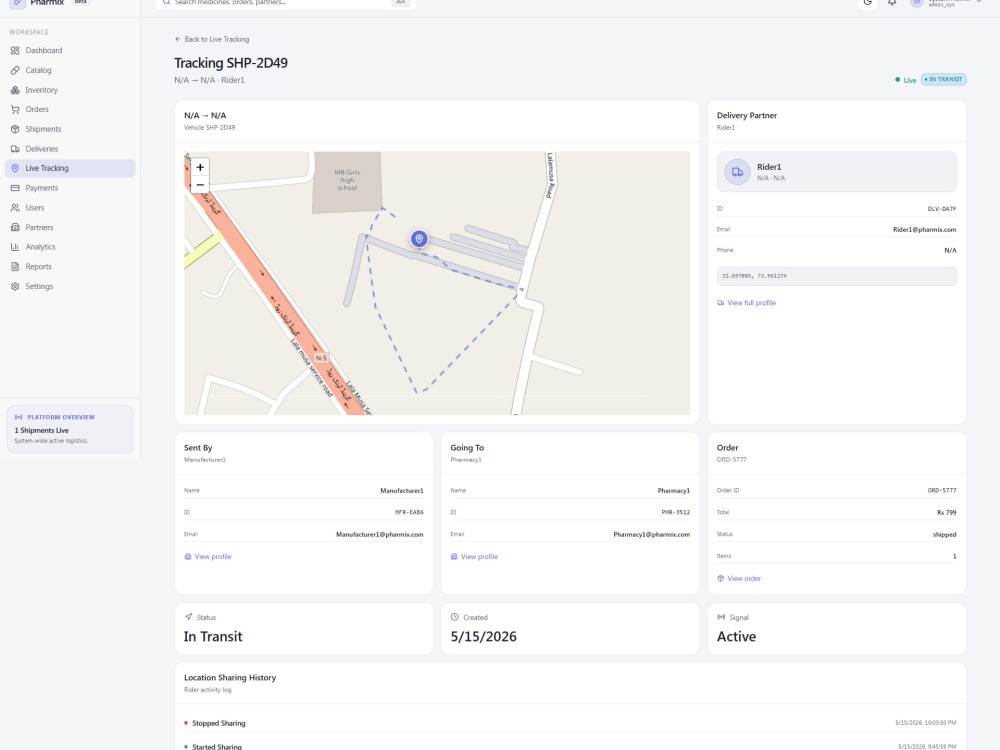The height and width of the screenshot is (750, 1000).
Task: Zoom out on the map
Action: (x=200, y=184)
